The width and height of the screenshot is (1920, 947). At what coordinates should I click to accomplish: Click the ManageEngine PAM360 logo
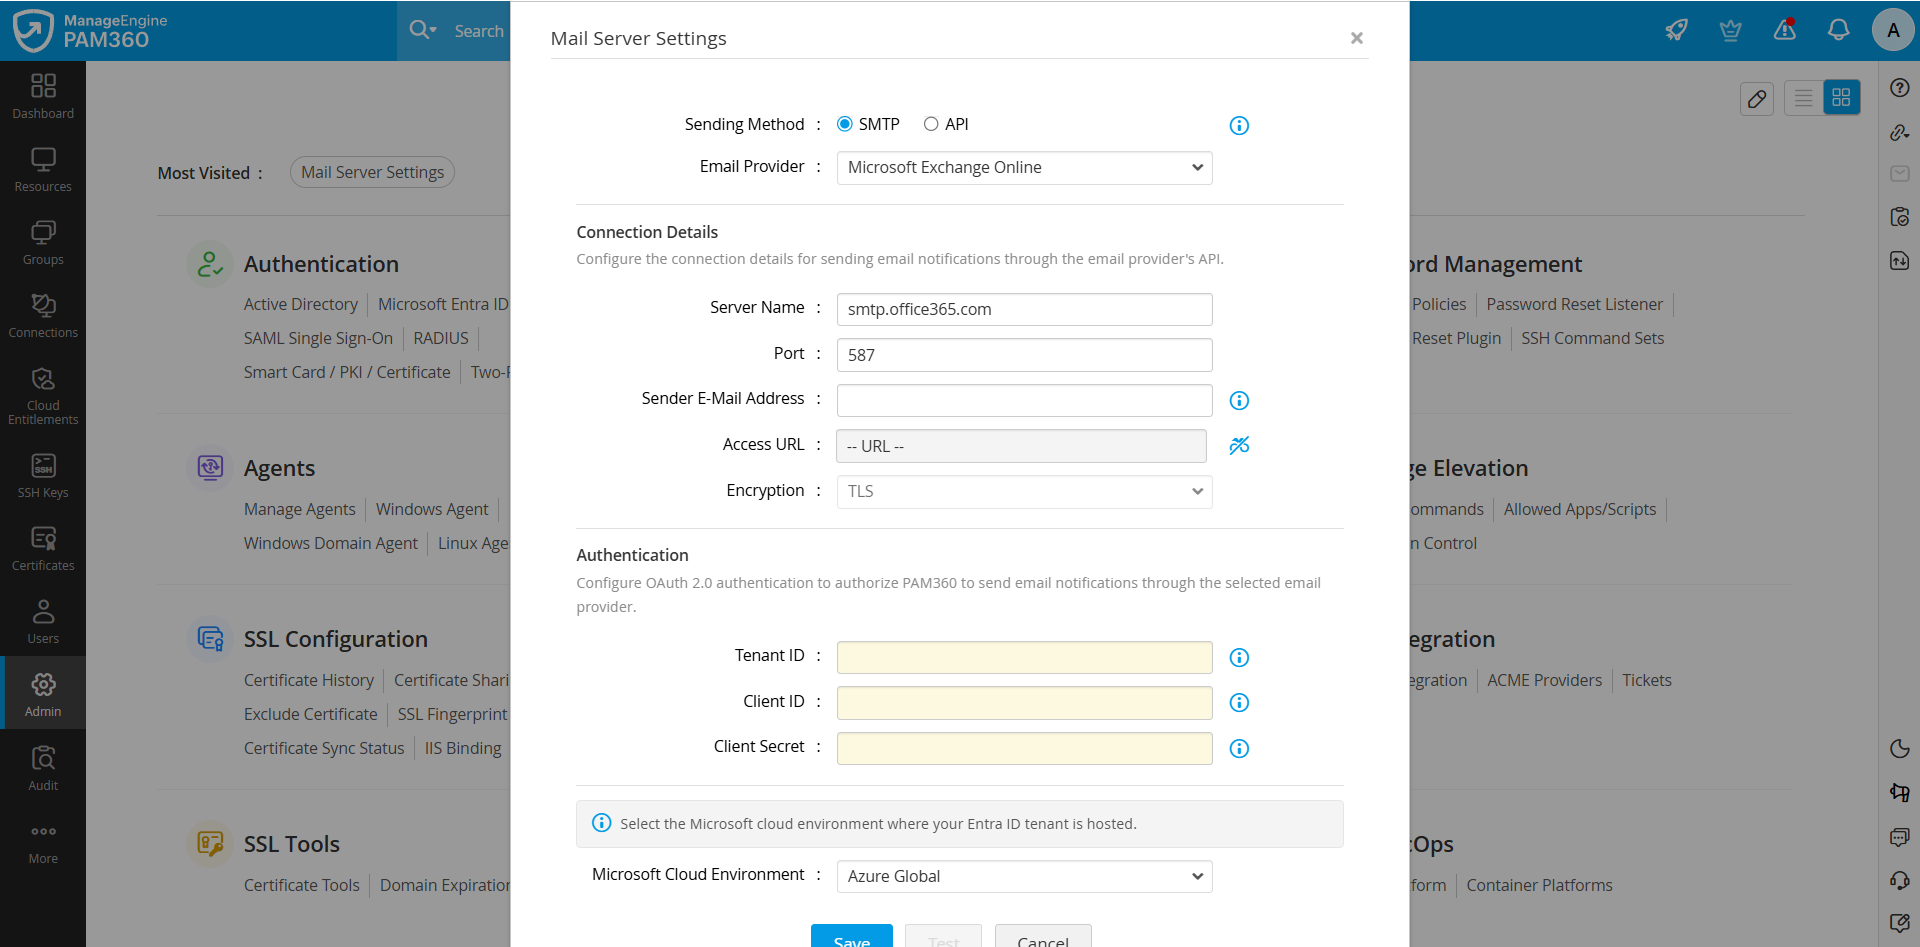coord(90,31)
